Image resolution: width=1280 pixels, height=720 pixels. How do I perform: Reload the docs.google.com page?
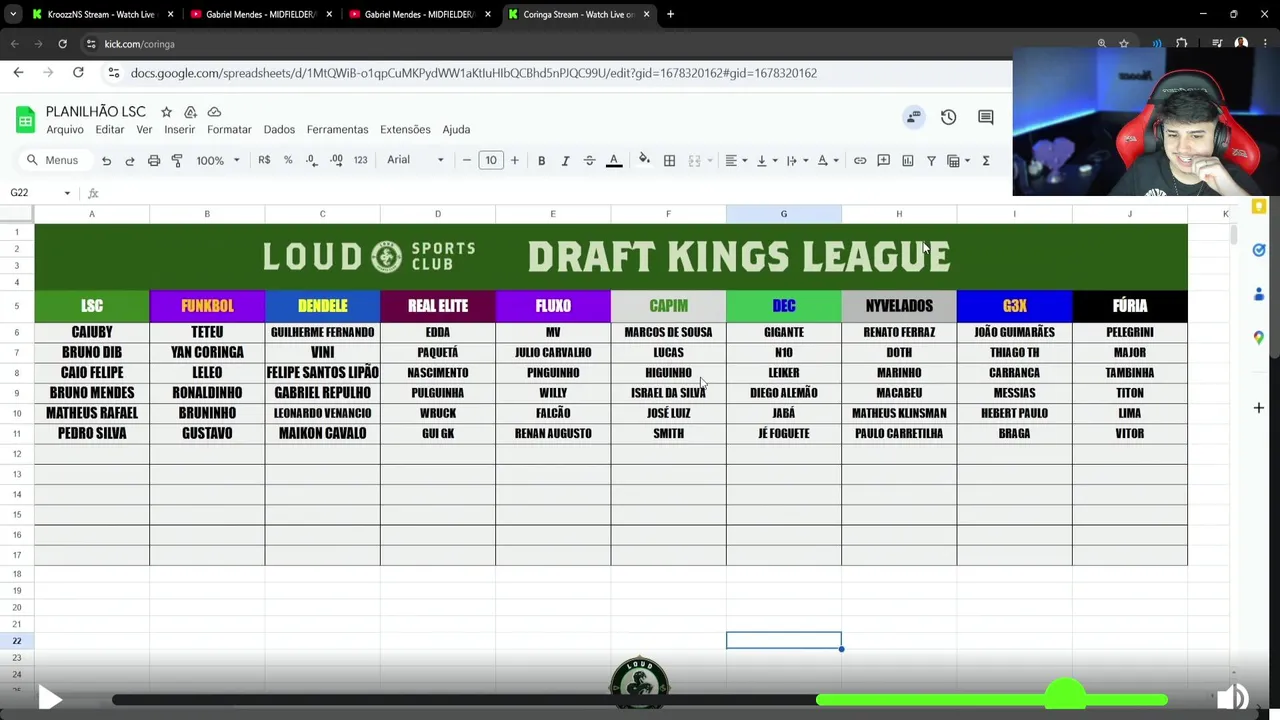tap(78, 72)
